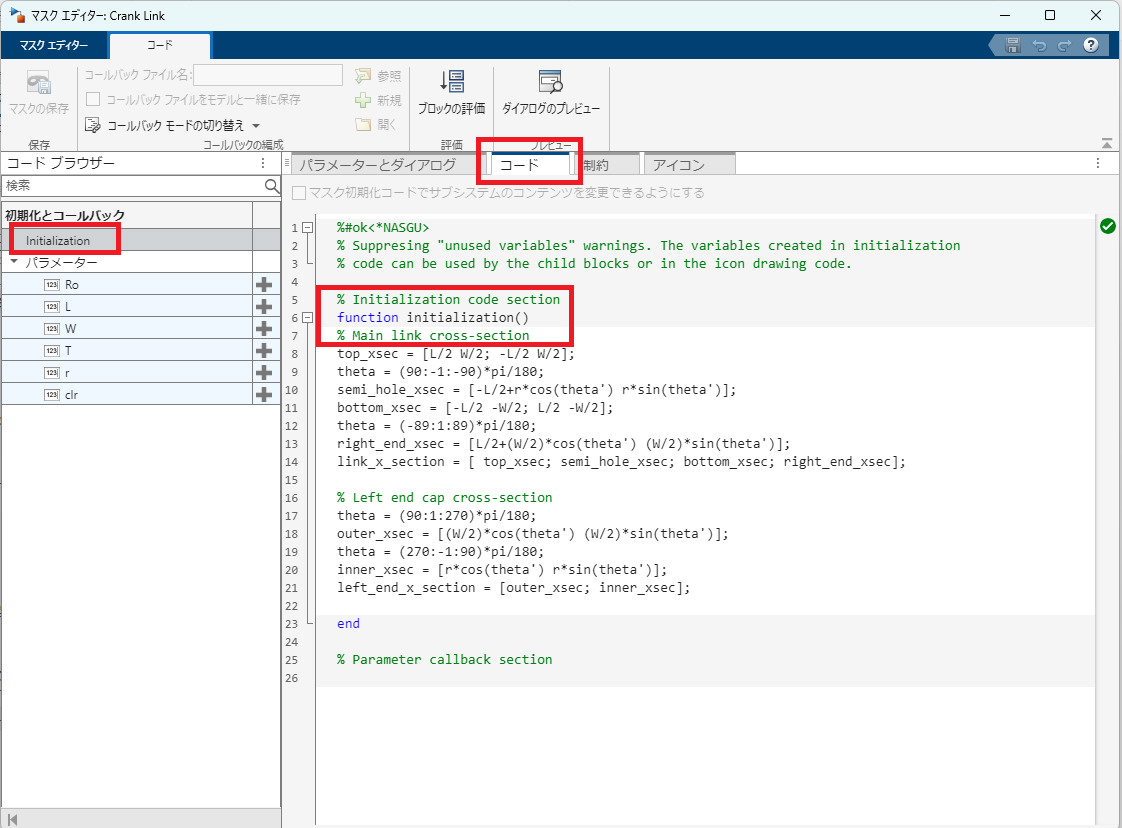
Task: Click '% Left end cap cross-section' comment
Action: [444, 497]
